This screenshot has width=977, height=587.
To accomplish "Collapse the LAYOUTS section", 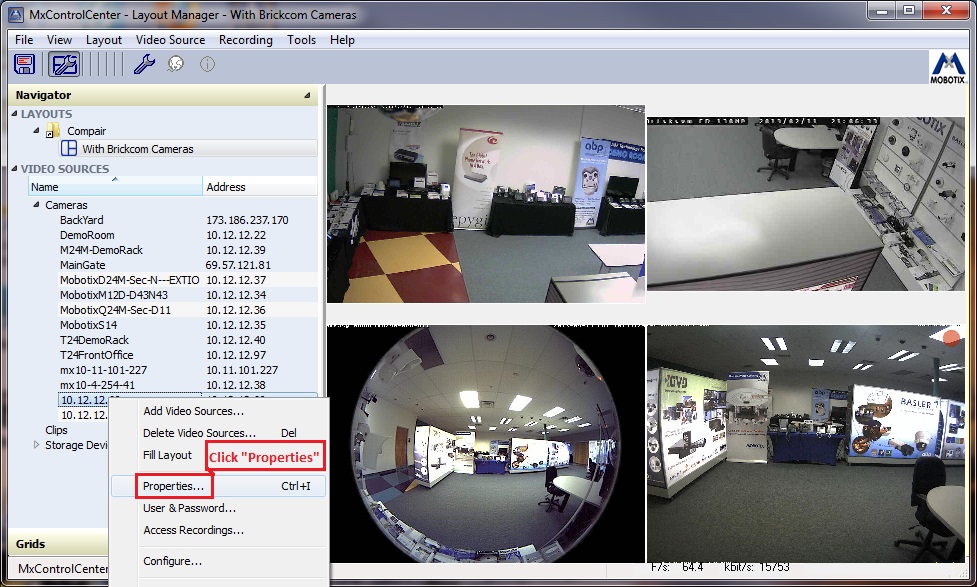I will coord(14,114).
